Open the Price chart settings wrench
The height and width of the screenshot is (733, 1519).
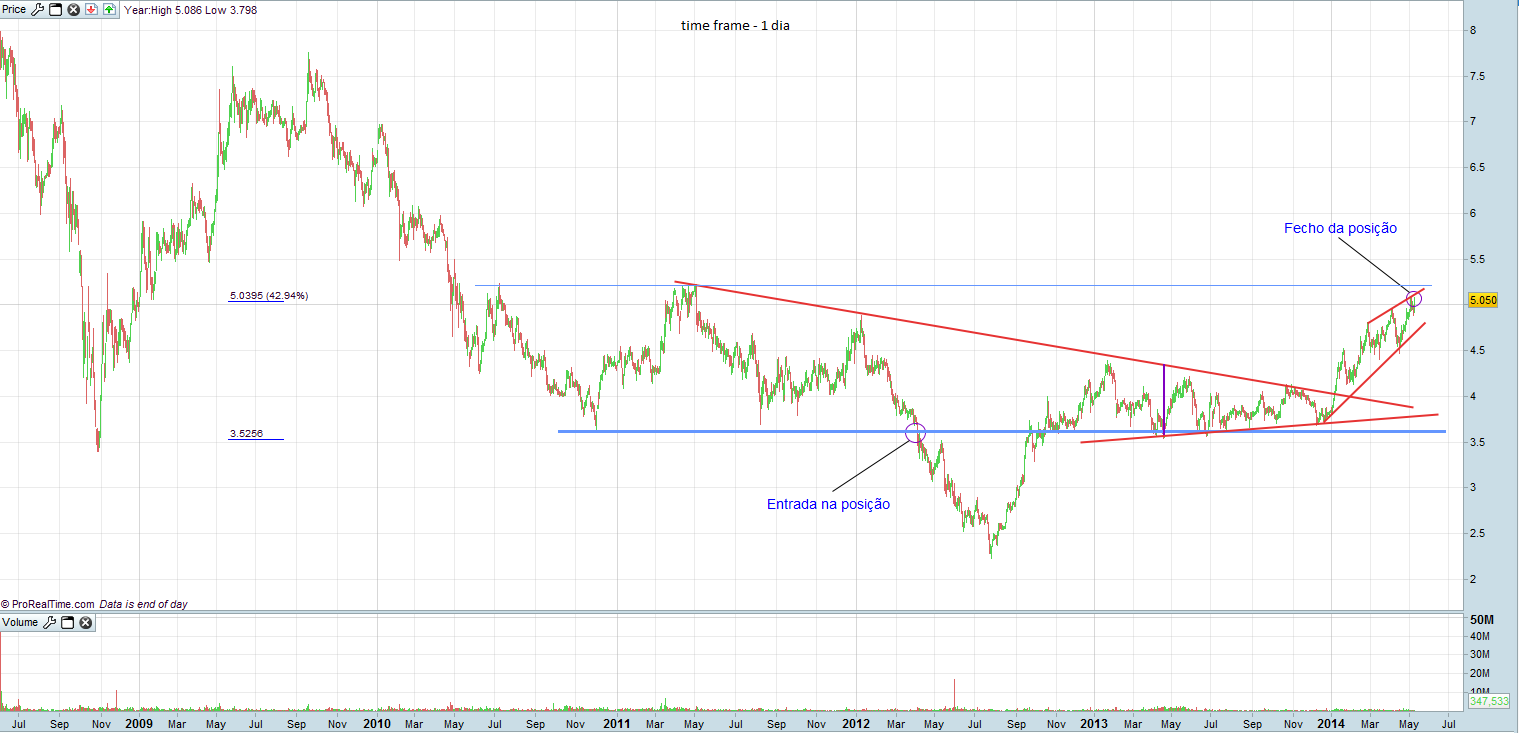click(x=38, y=9)
